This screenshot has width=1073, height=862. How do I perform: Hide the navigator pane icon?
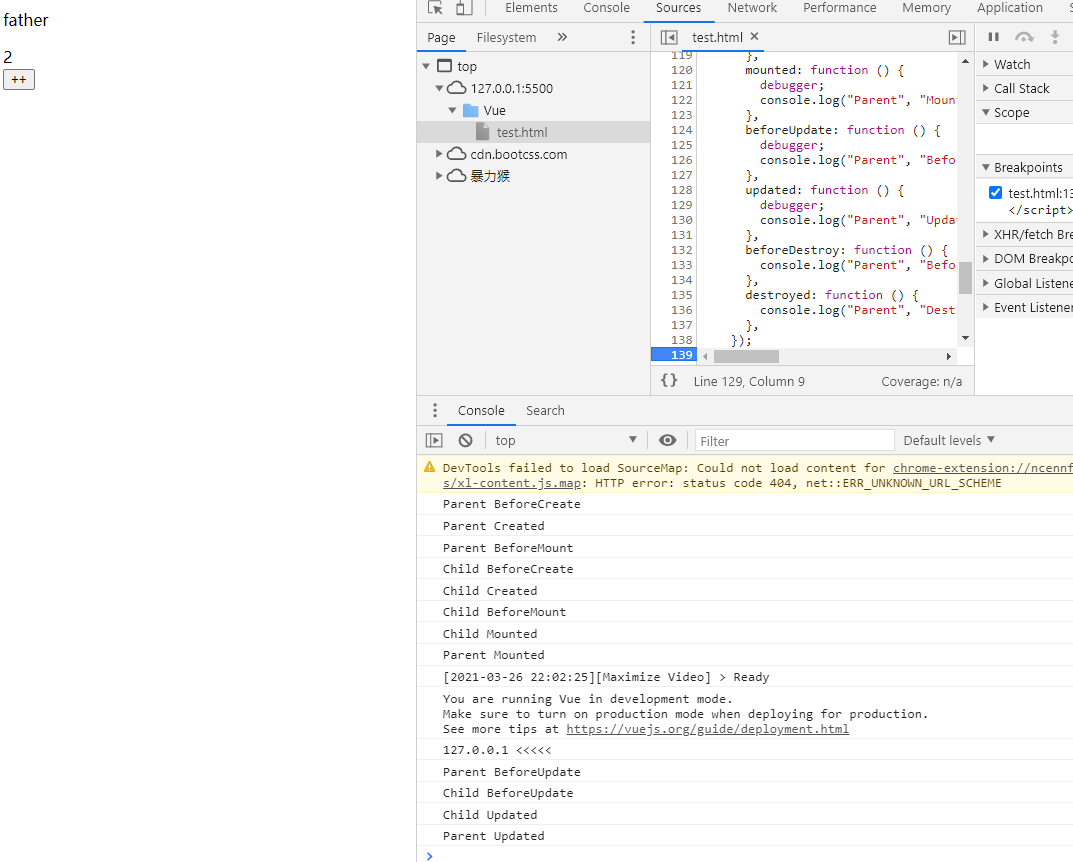click(669, 38)
